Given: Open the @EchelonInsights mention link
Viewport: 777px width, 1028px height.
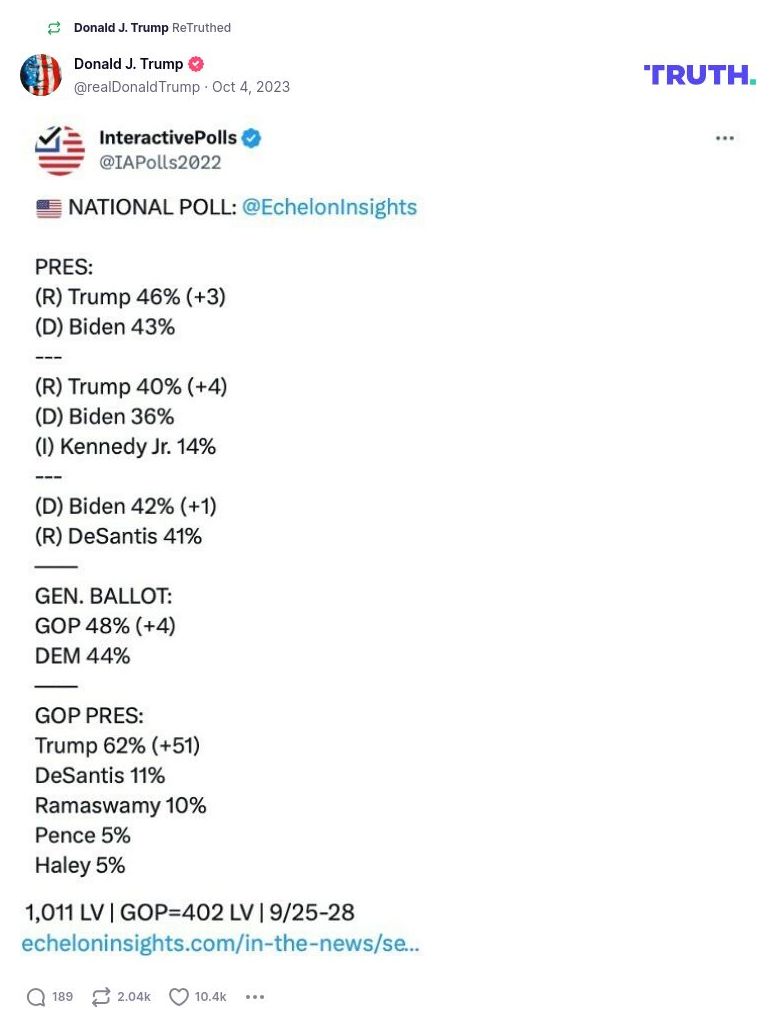Looking at the screenshot, I should (329, 207).
